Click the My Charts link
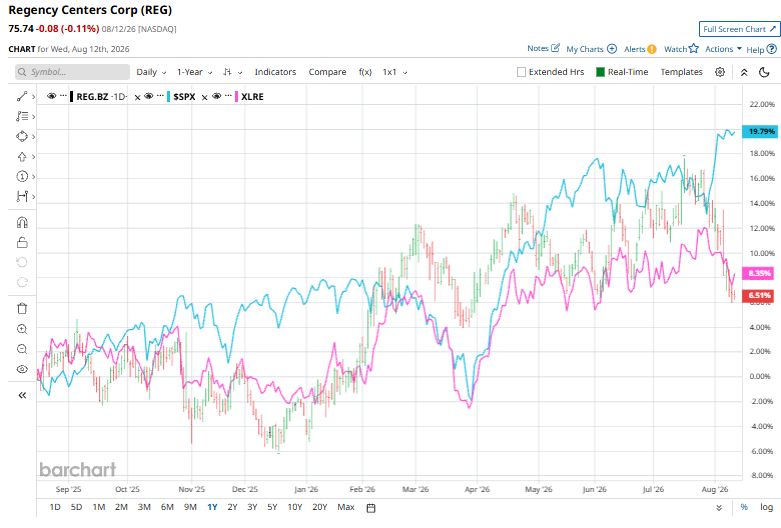Image resolution: width=781 pixels, height=528 pixels. coord(585,49)
